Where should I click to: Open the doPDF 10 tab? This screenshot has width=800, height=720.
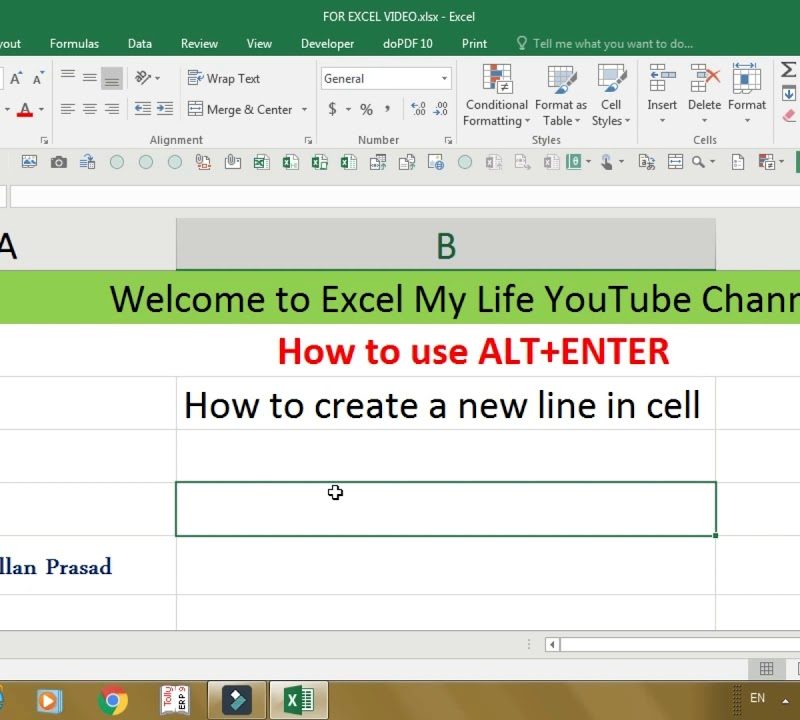pos(408,44)
